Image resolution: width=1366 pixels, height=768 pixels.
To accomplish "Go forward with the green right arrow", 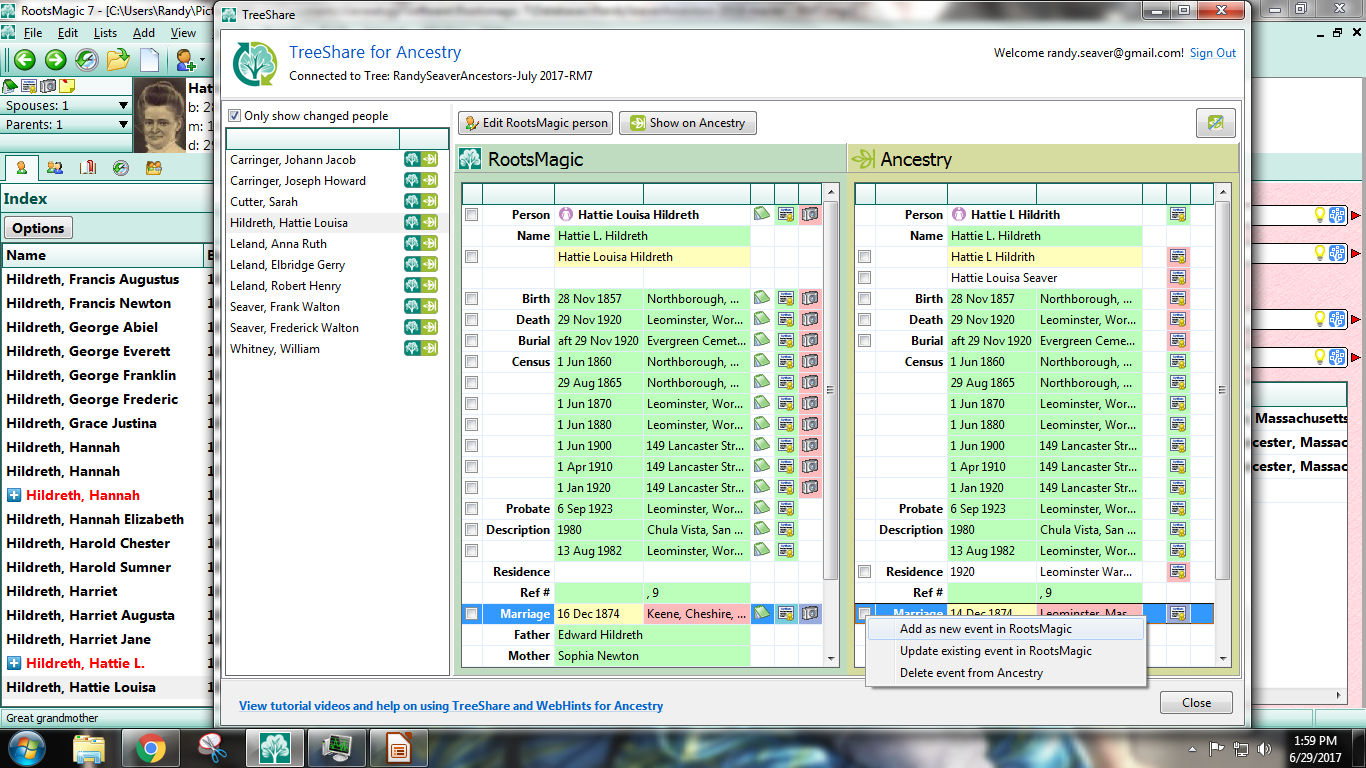I will pos(55,60).
